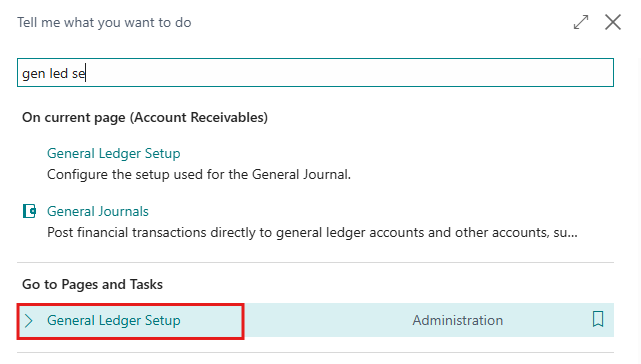641x364 pixels.
Task: Click the 'On current page (Account Receivables)' heading
Action: point(145,118)
